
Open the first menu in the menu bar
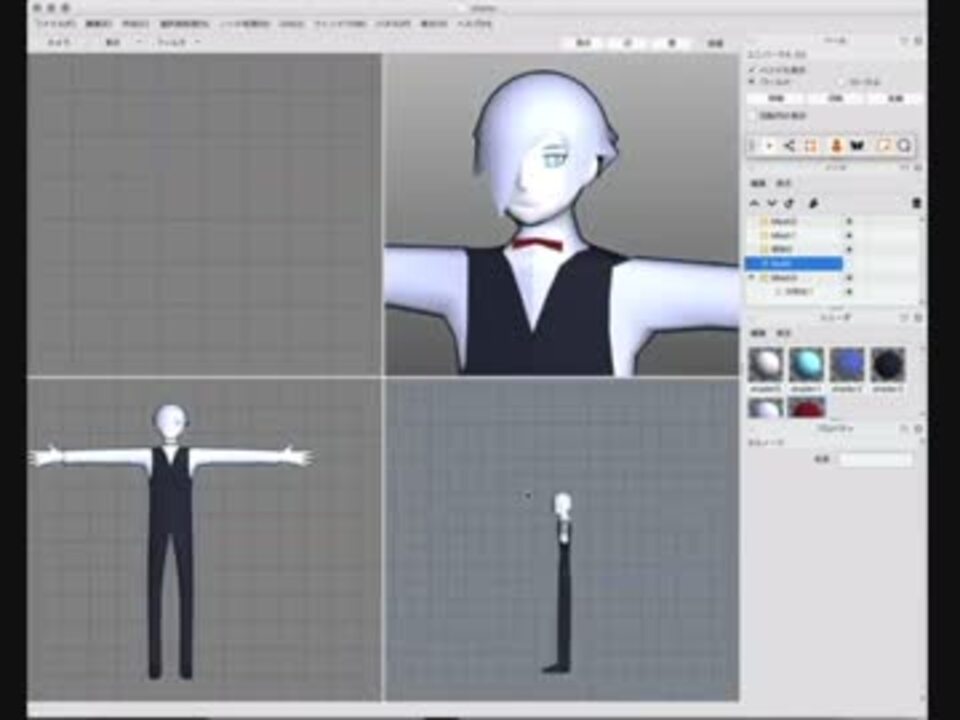point(55,22)
